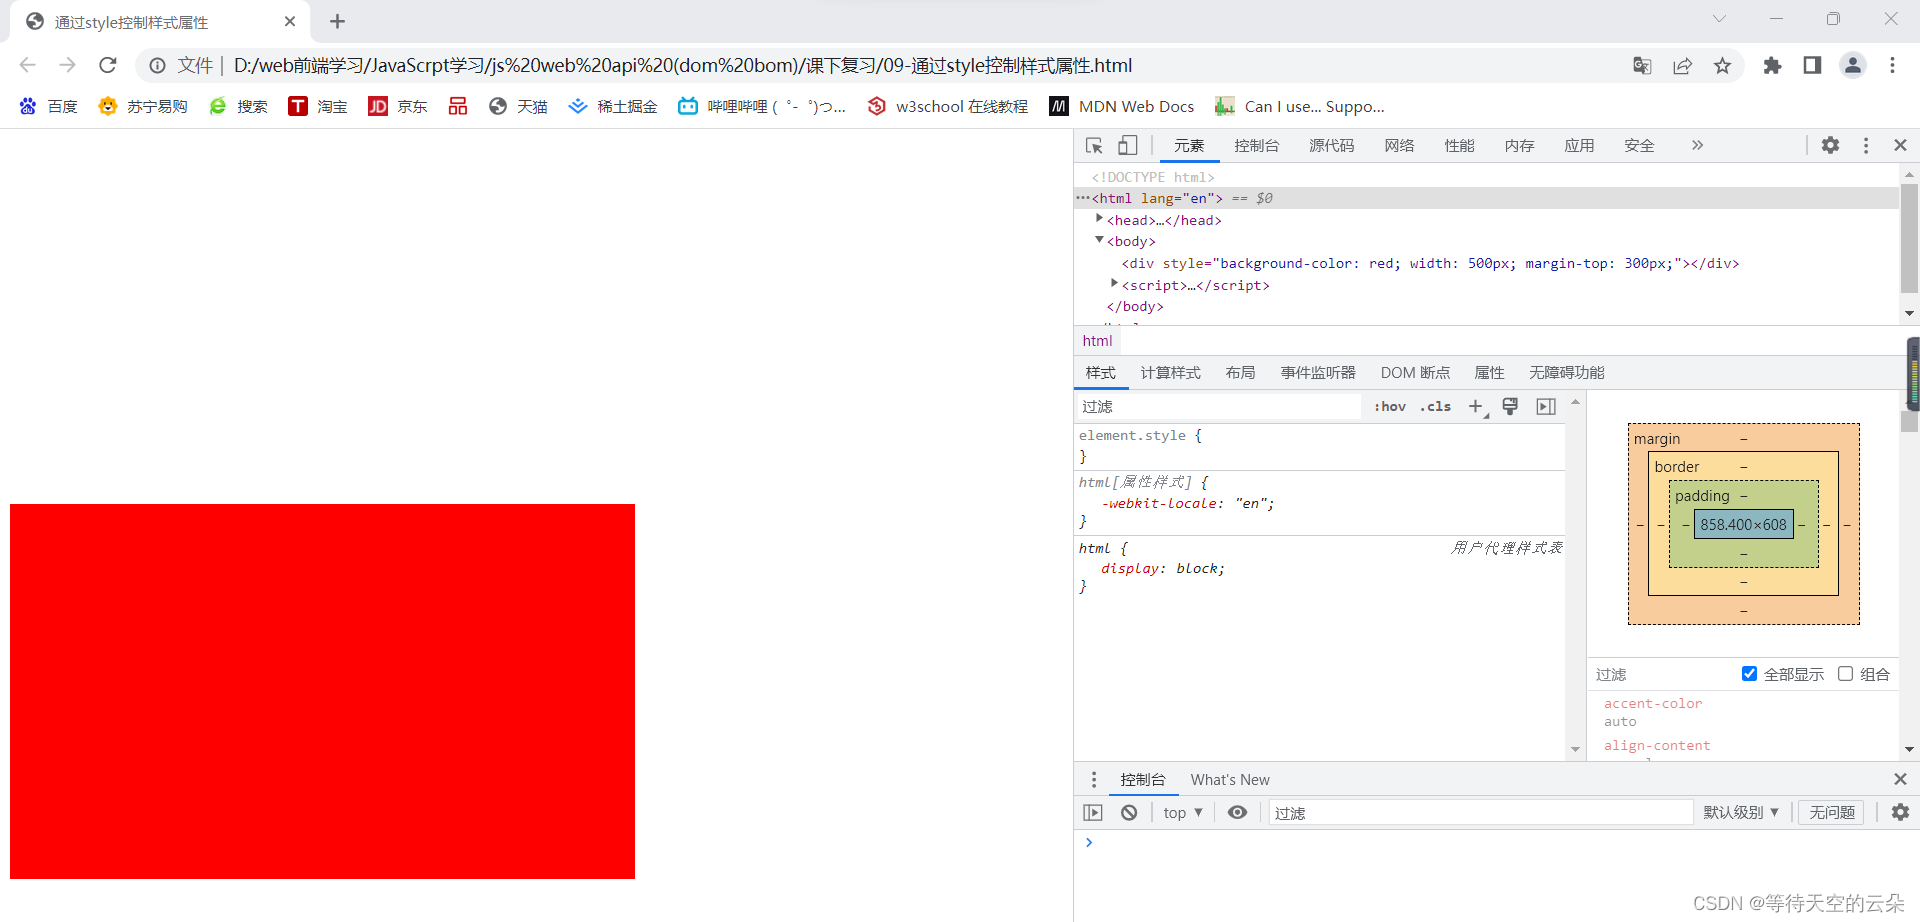This screenshot has height=922, width=1920.
Task: Open the 默认级别 log level dropdown
Action: pyautogui.click(x=1741, y=813)
